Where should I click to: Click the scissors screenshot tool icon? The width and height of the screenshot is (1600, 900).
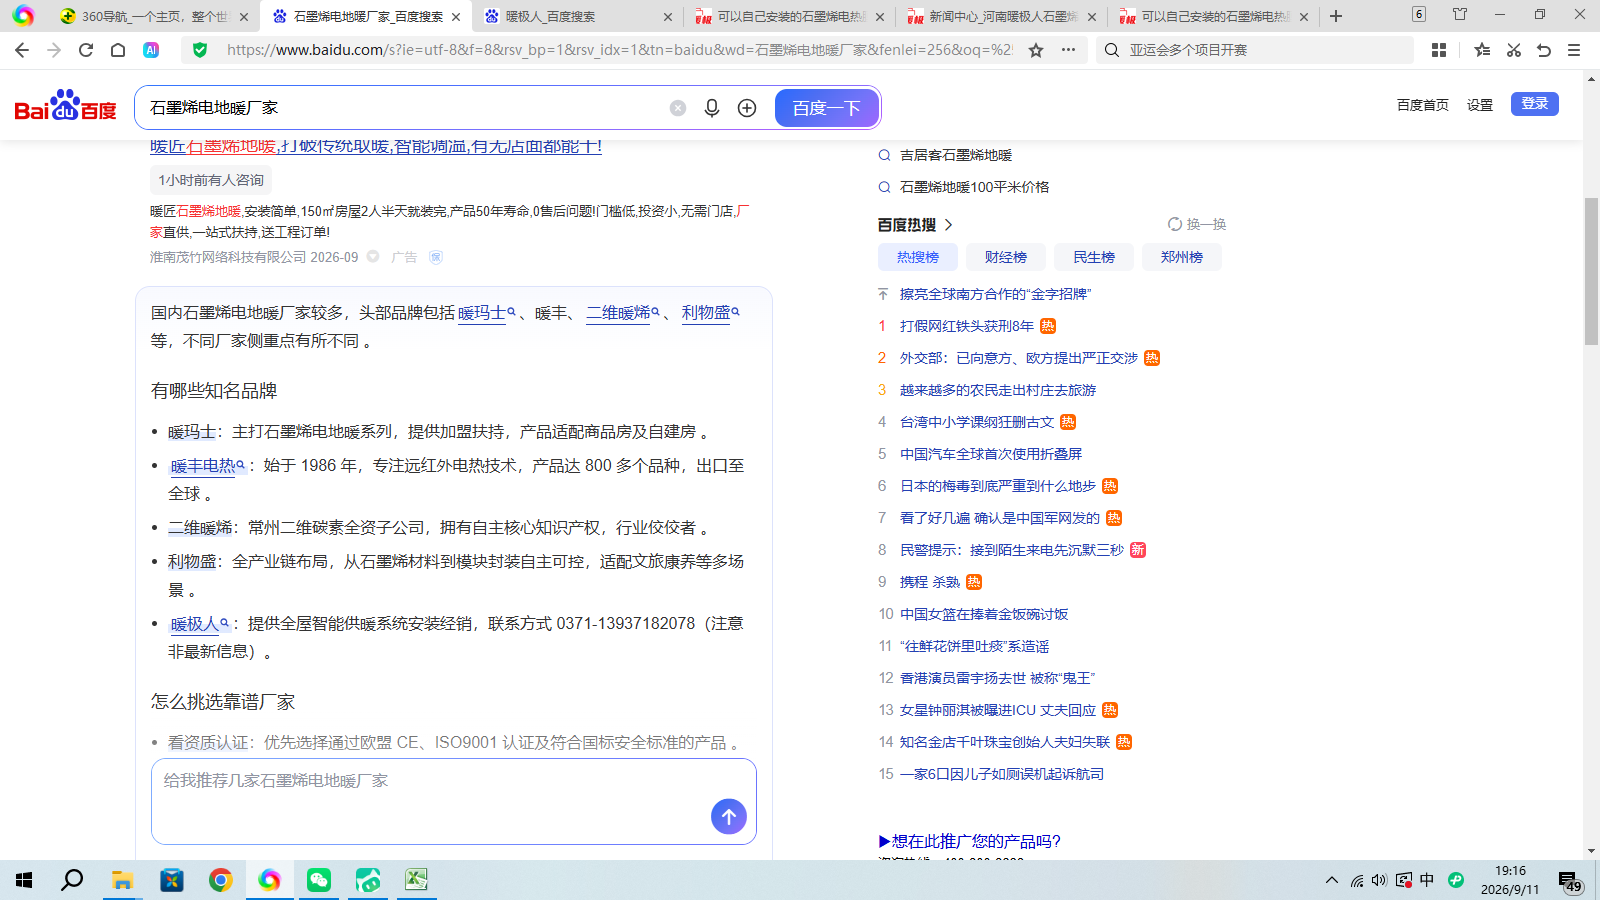[1514, 50]
